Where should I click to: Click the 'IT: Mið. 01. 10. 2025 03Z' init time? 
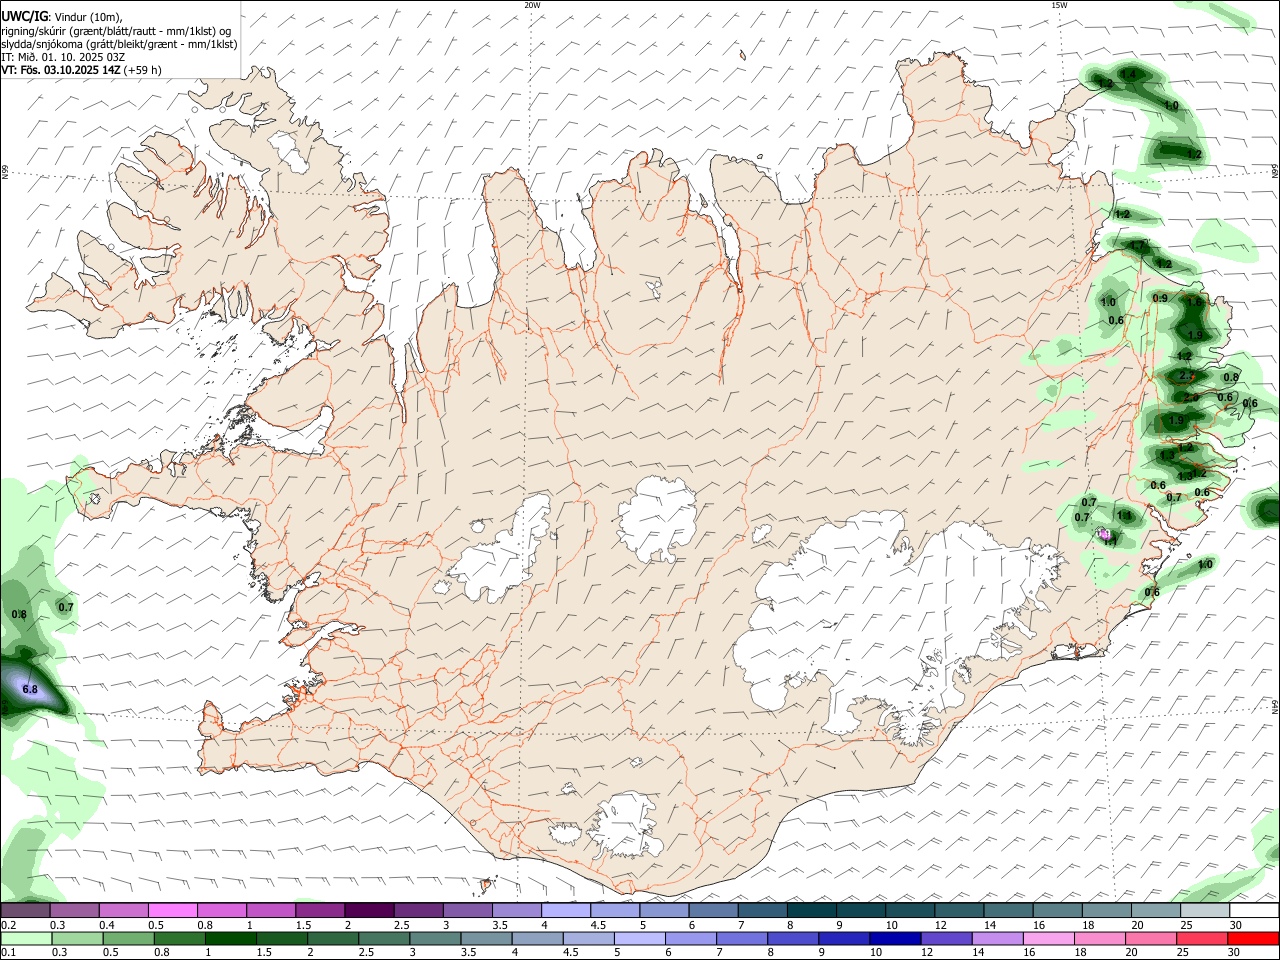62,57
